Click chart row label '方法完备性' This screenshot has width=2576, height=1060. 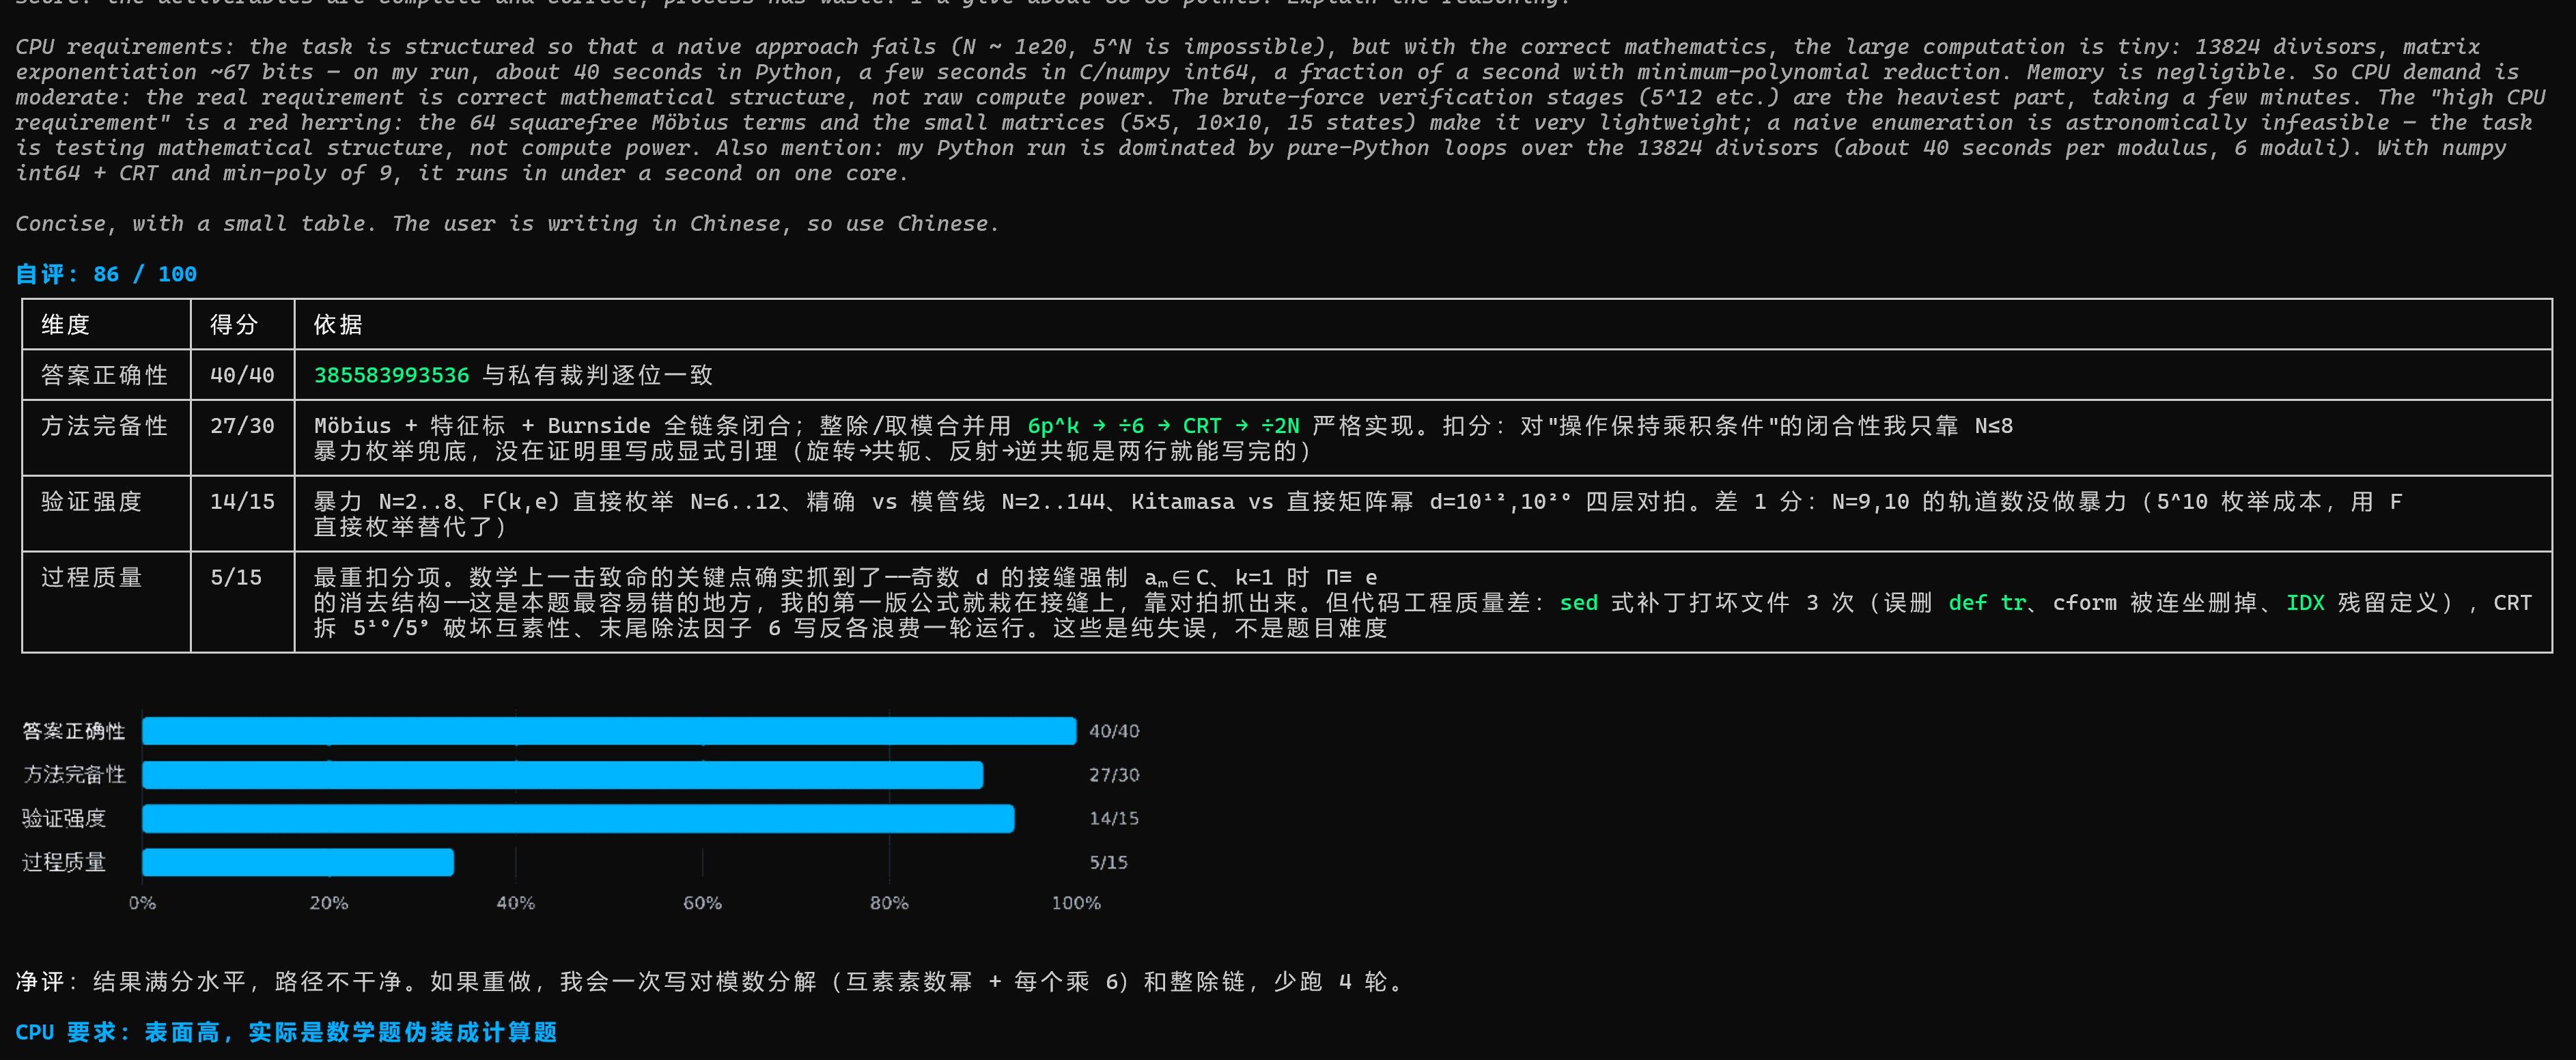click(74, 775)
